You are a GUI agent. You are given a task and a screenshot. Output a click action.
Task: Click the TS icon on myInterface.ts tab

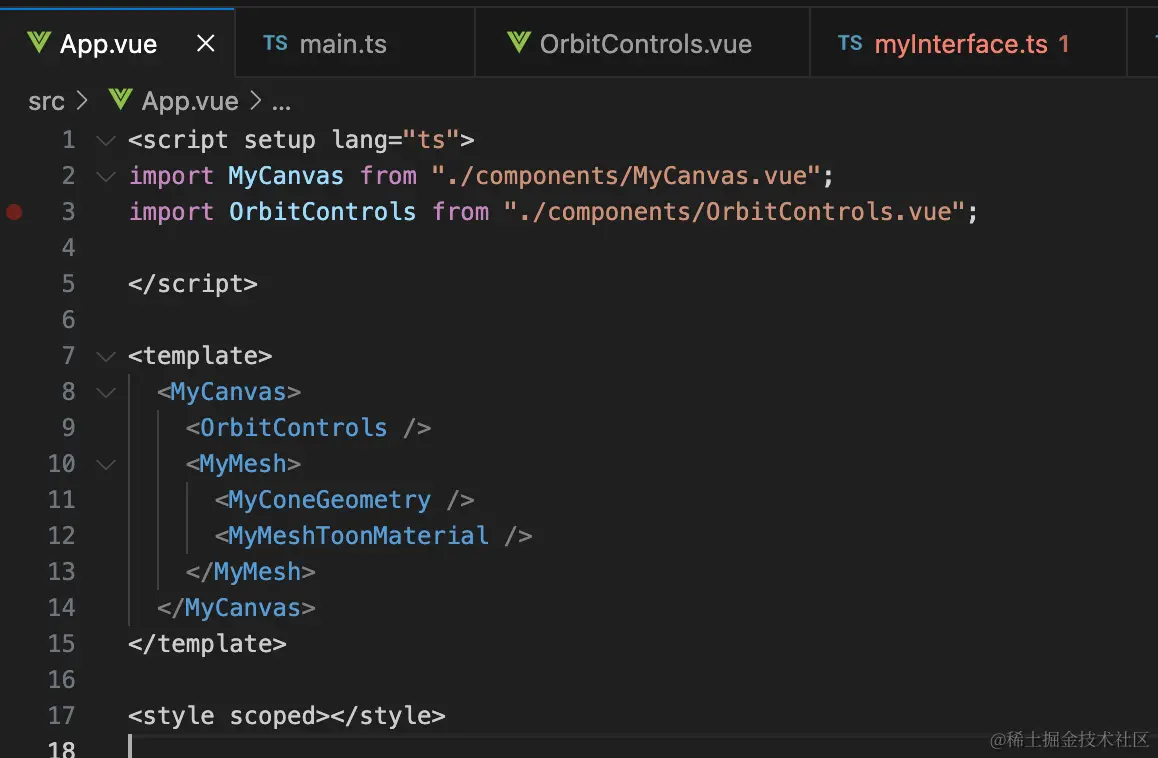click(850, 43)
